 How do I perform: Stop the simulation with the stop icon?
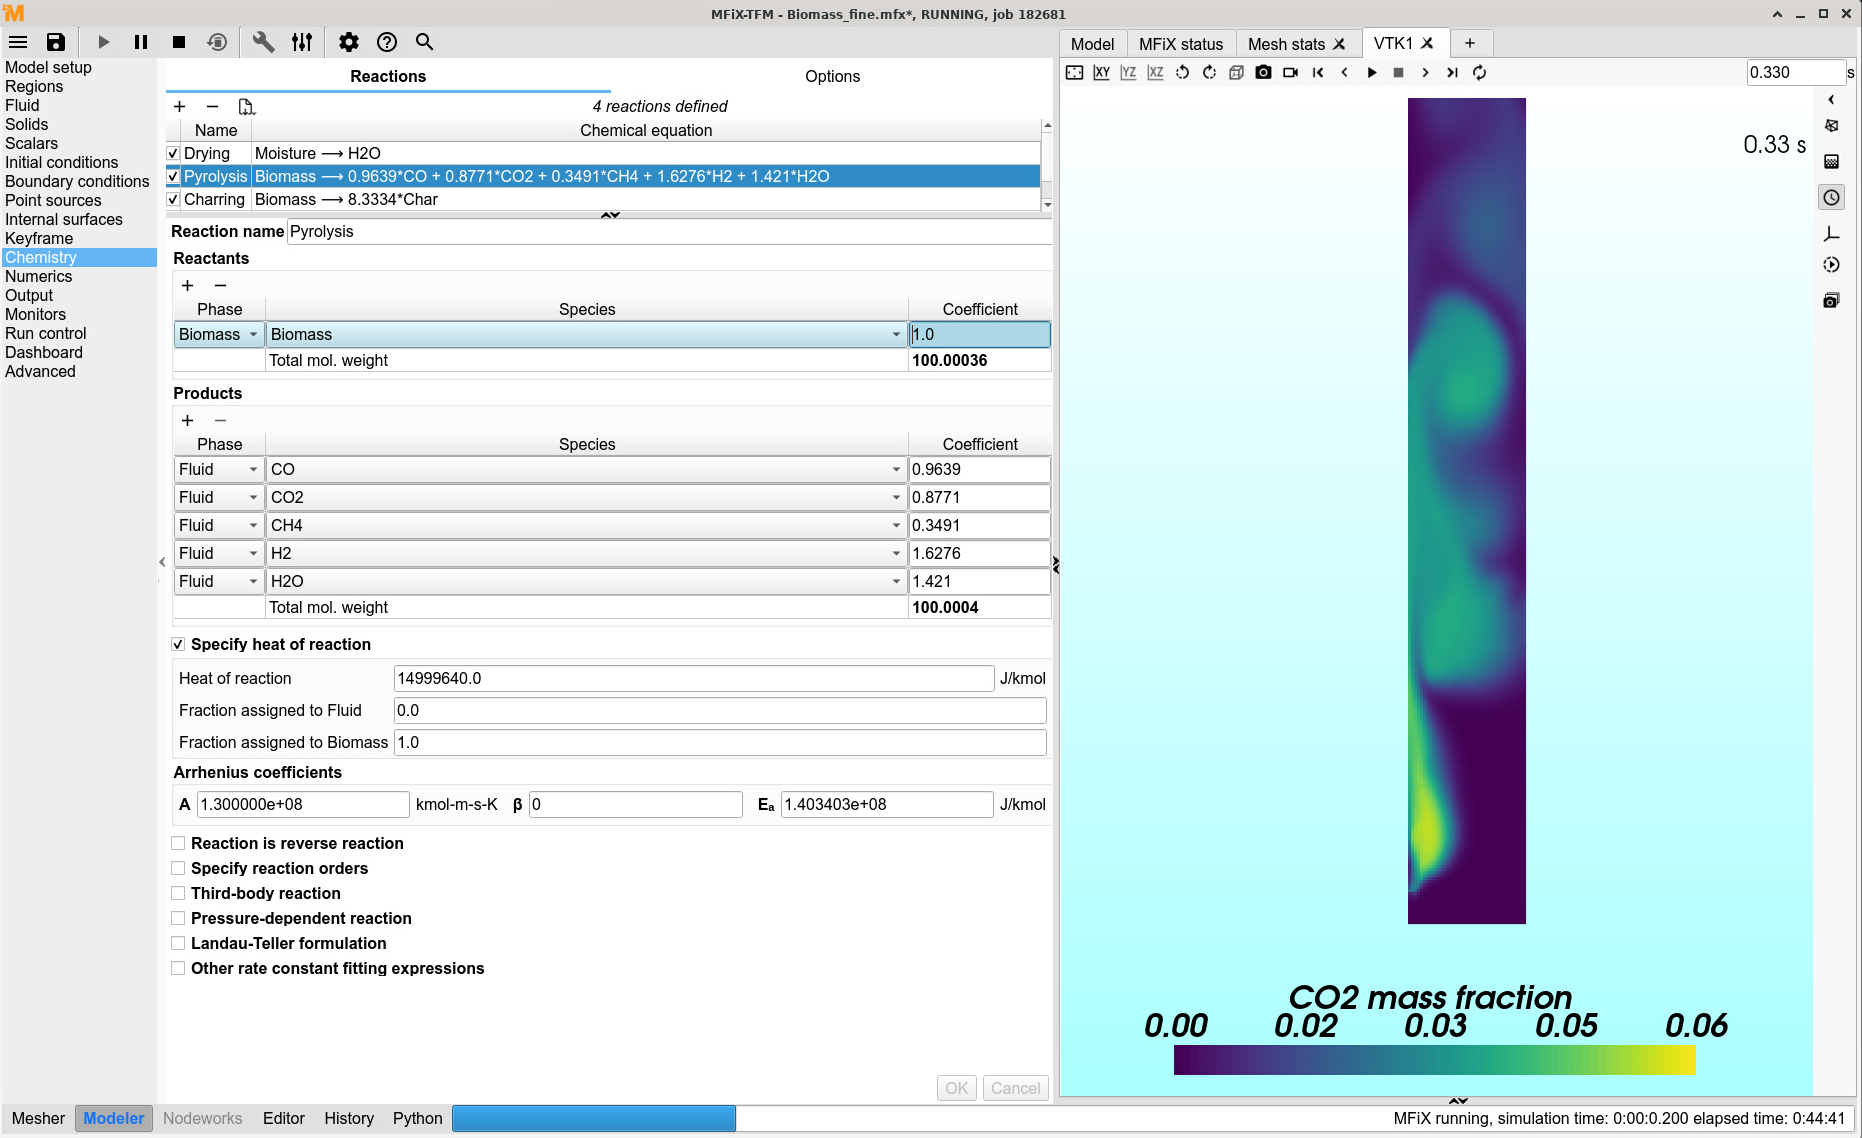[179, 42]
